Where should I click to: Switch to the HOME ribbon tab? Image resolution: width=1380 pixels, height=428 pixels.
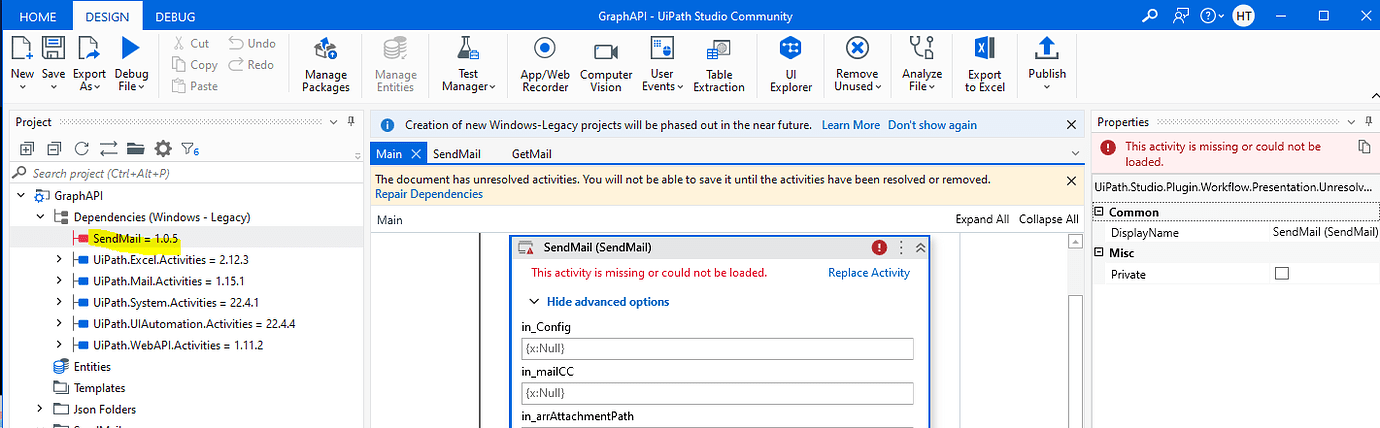click(37, 17)
